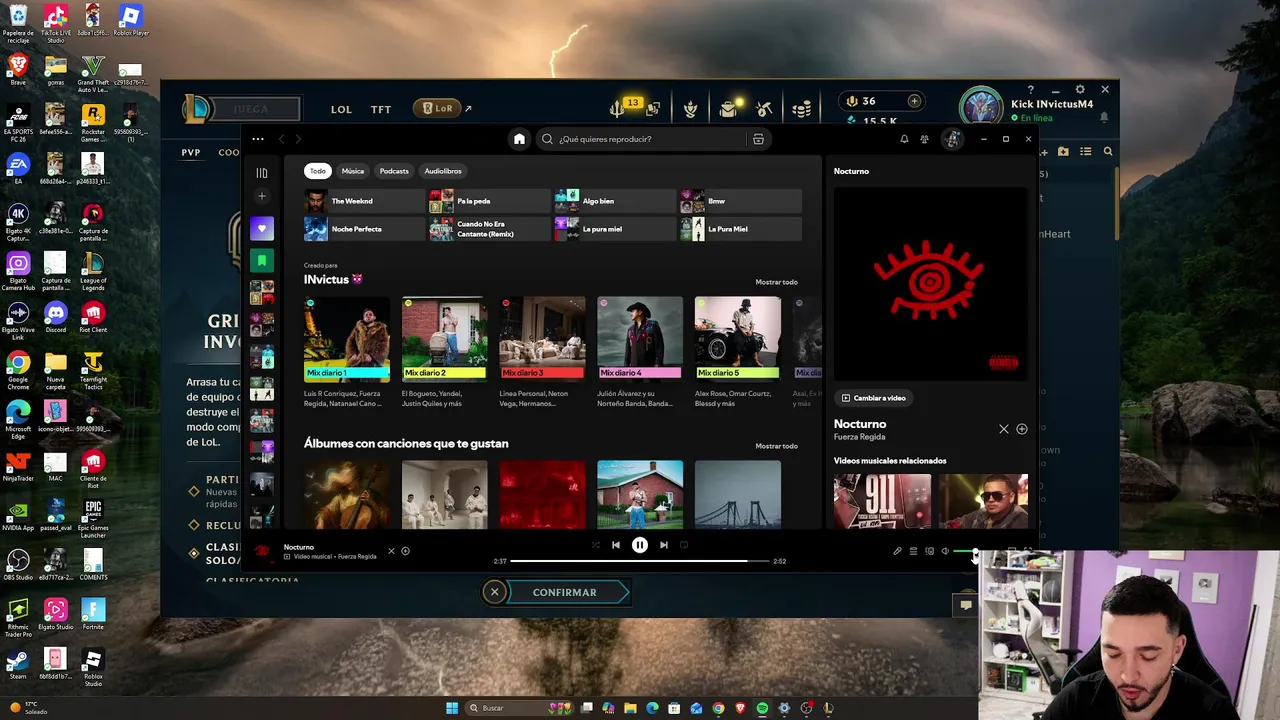Switch to LOL tab in League client
Image resolution: width=1280 pixels, height=720 pixels.
pyautogui.click(x=341, y=109)
